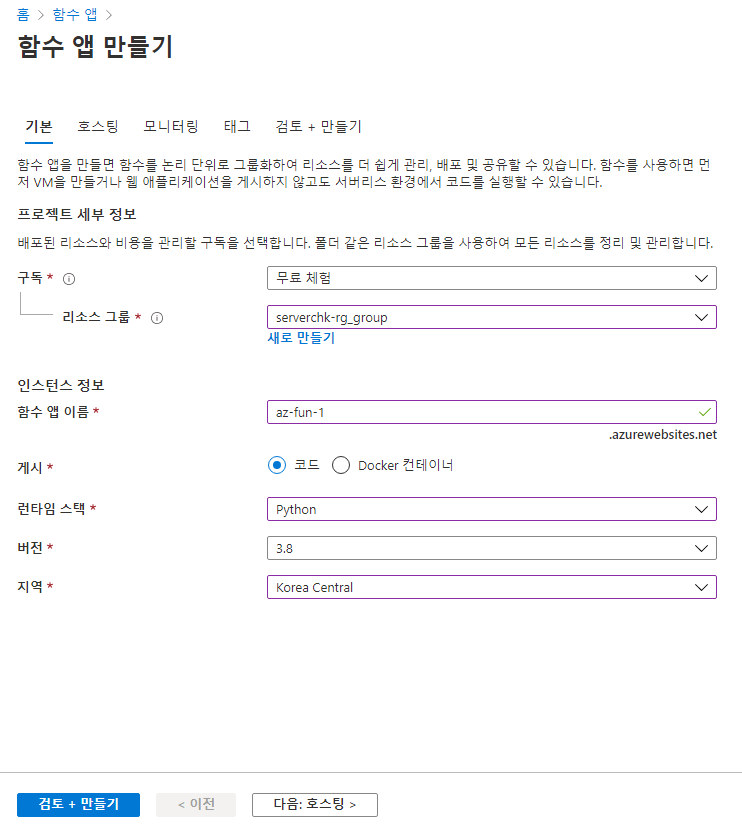The width and height of the screenshot is (742, 824).
Task: Open the 지역 Korea Central dropdown
Action: (492, 587)
